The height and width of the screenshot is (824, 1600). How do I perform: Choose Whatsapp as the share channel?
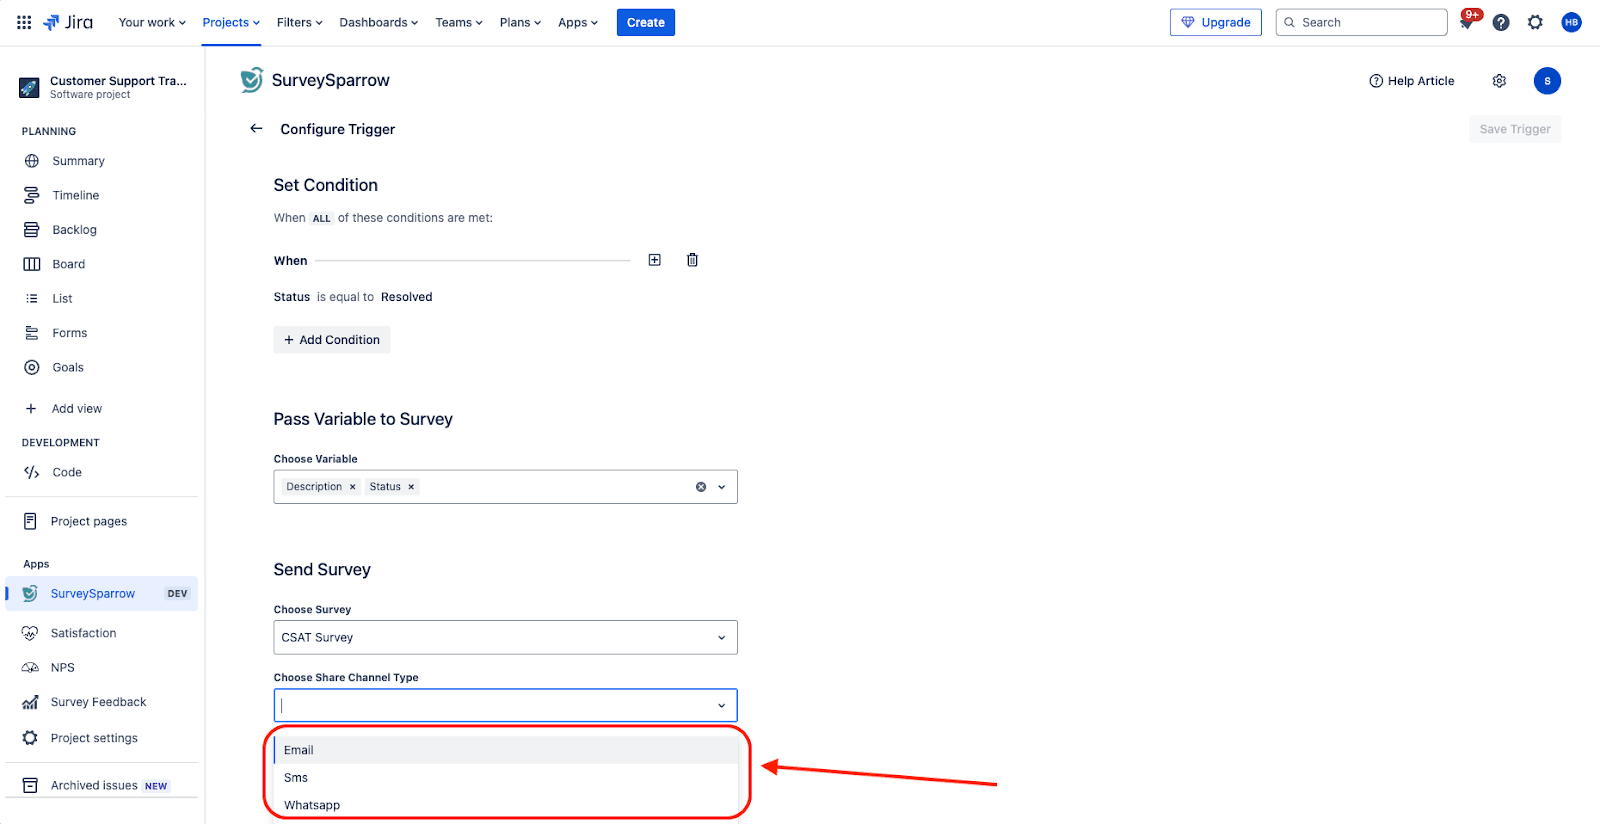[312, 805]
